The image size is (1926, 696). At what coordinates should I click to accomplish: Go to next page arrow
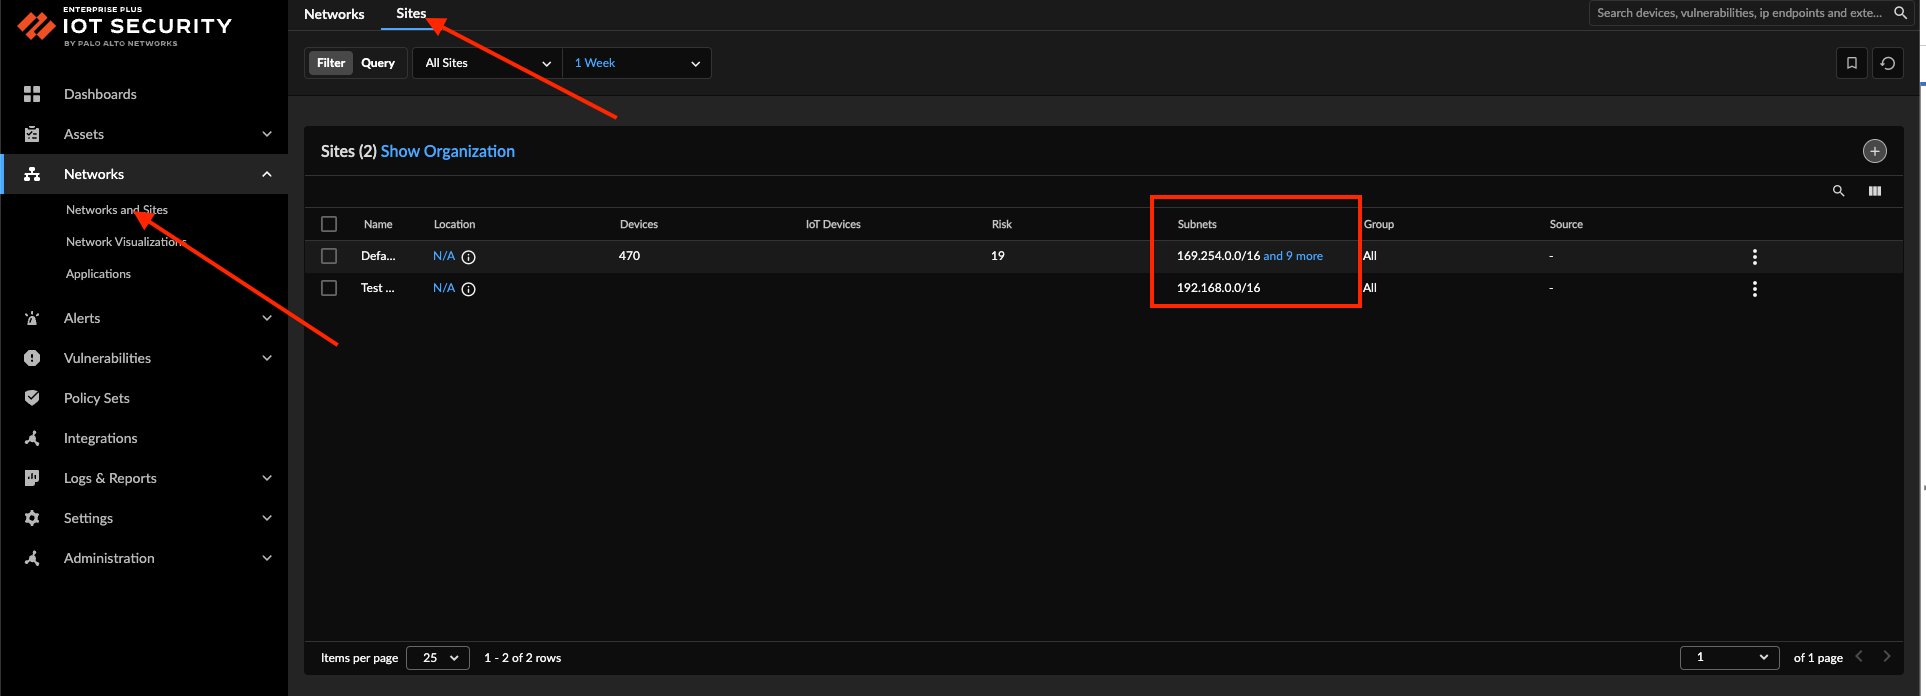(1887, 656)
